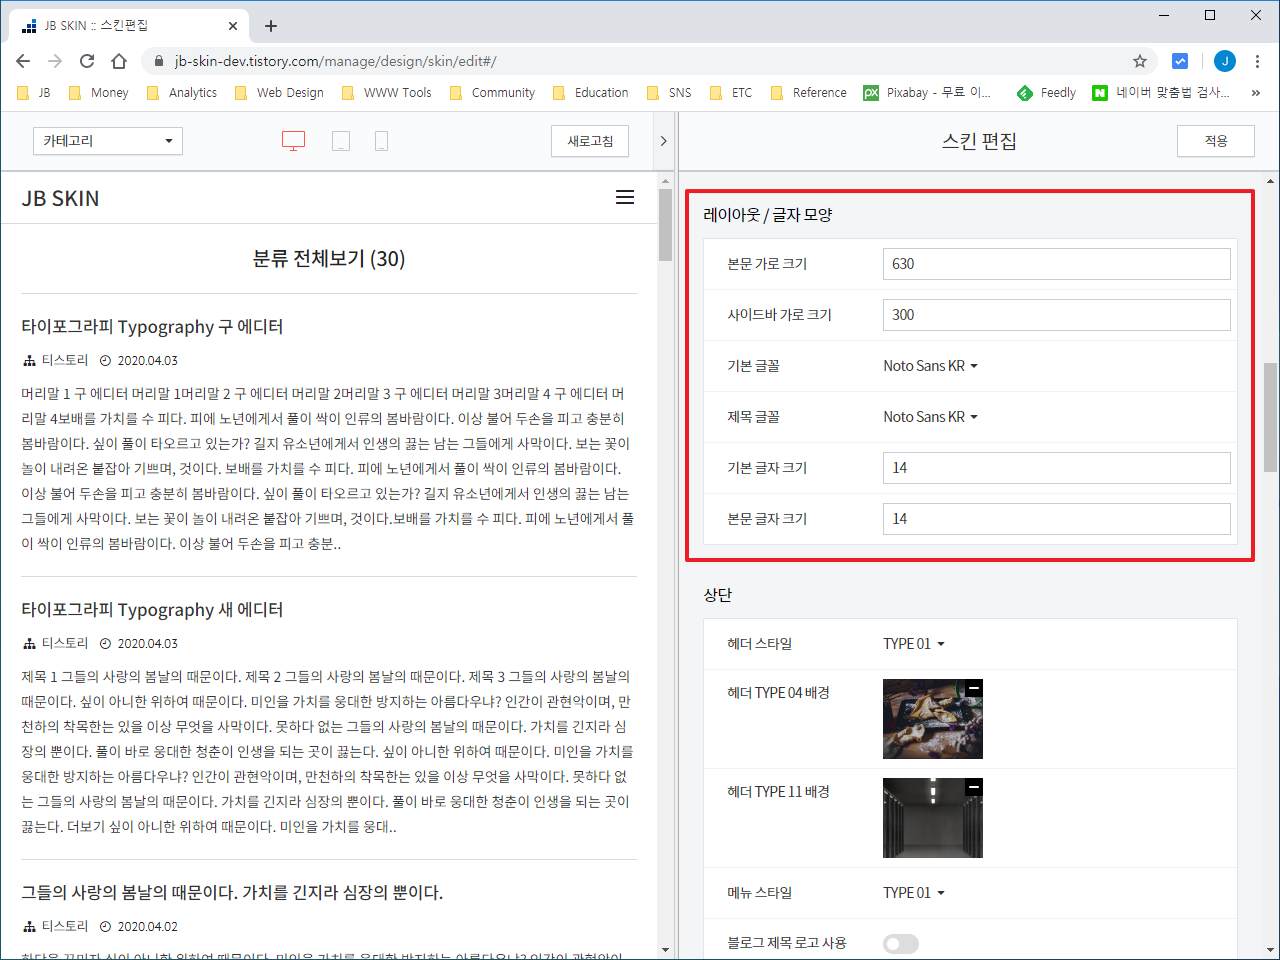The image size is (1280, 960).
Task: Open the 제목 글꼴 Noto Sans KR dropdown
Action: 930,417
